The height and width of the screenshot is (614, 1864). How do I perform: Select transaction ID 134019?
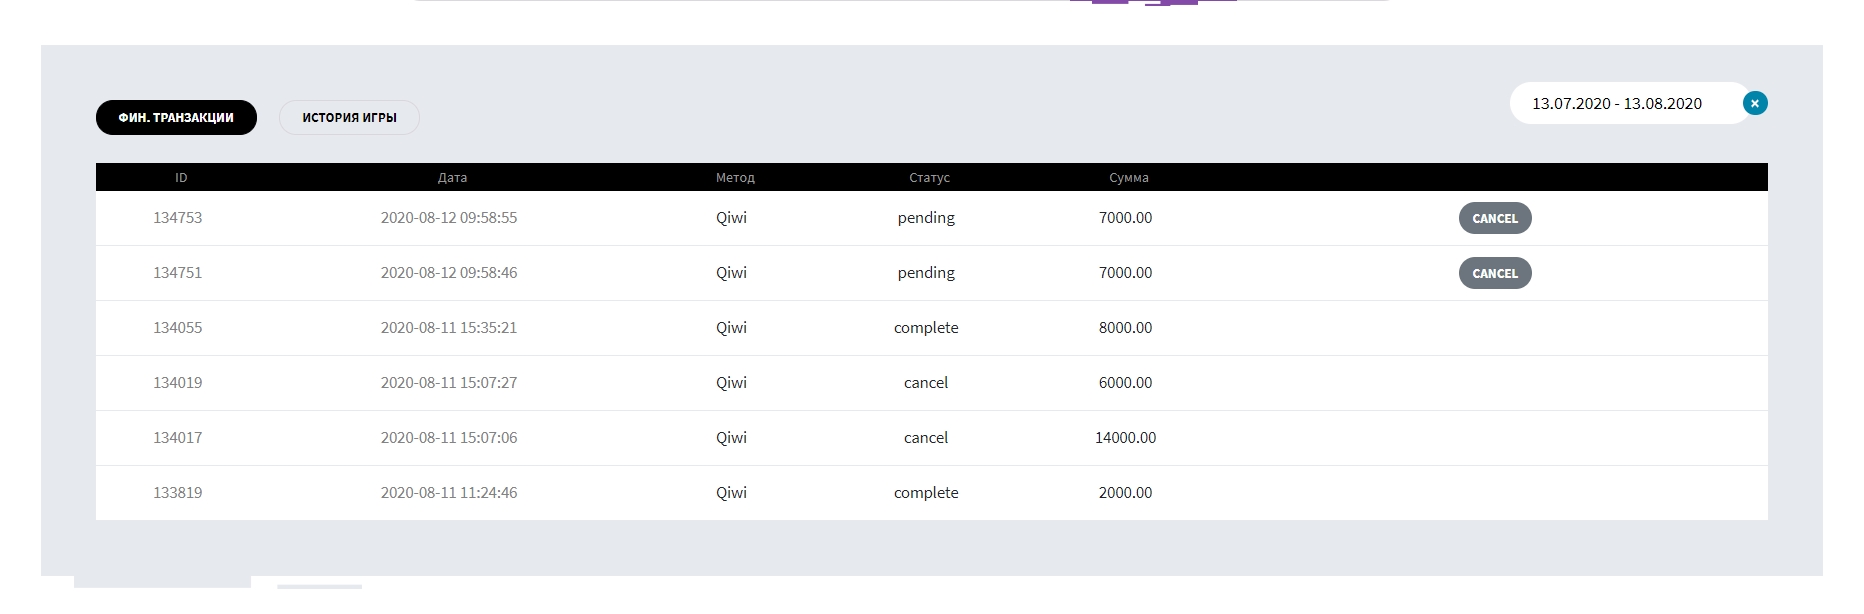177,383
